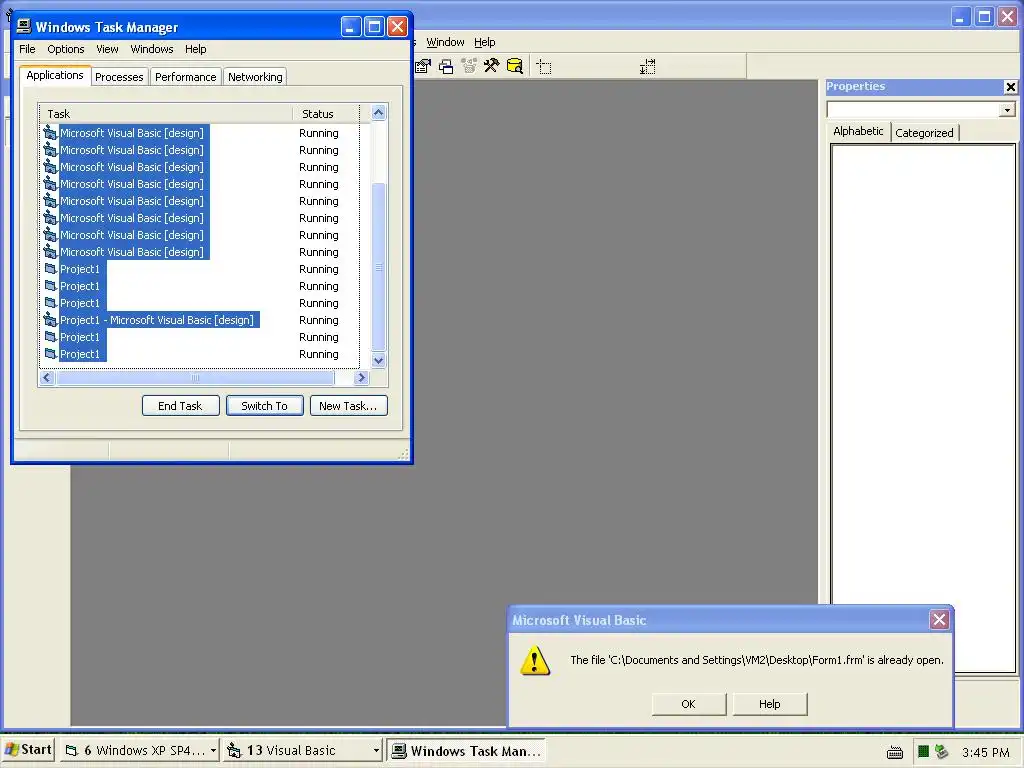Click the task list scroll left arrow
Viewport: 1024px width, 768px height.
pyautogui.click(x=47, y=377)
